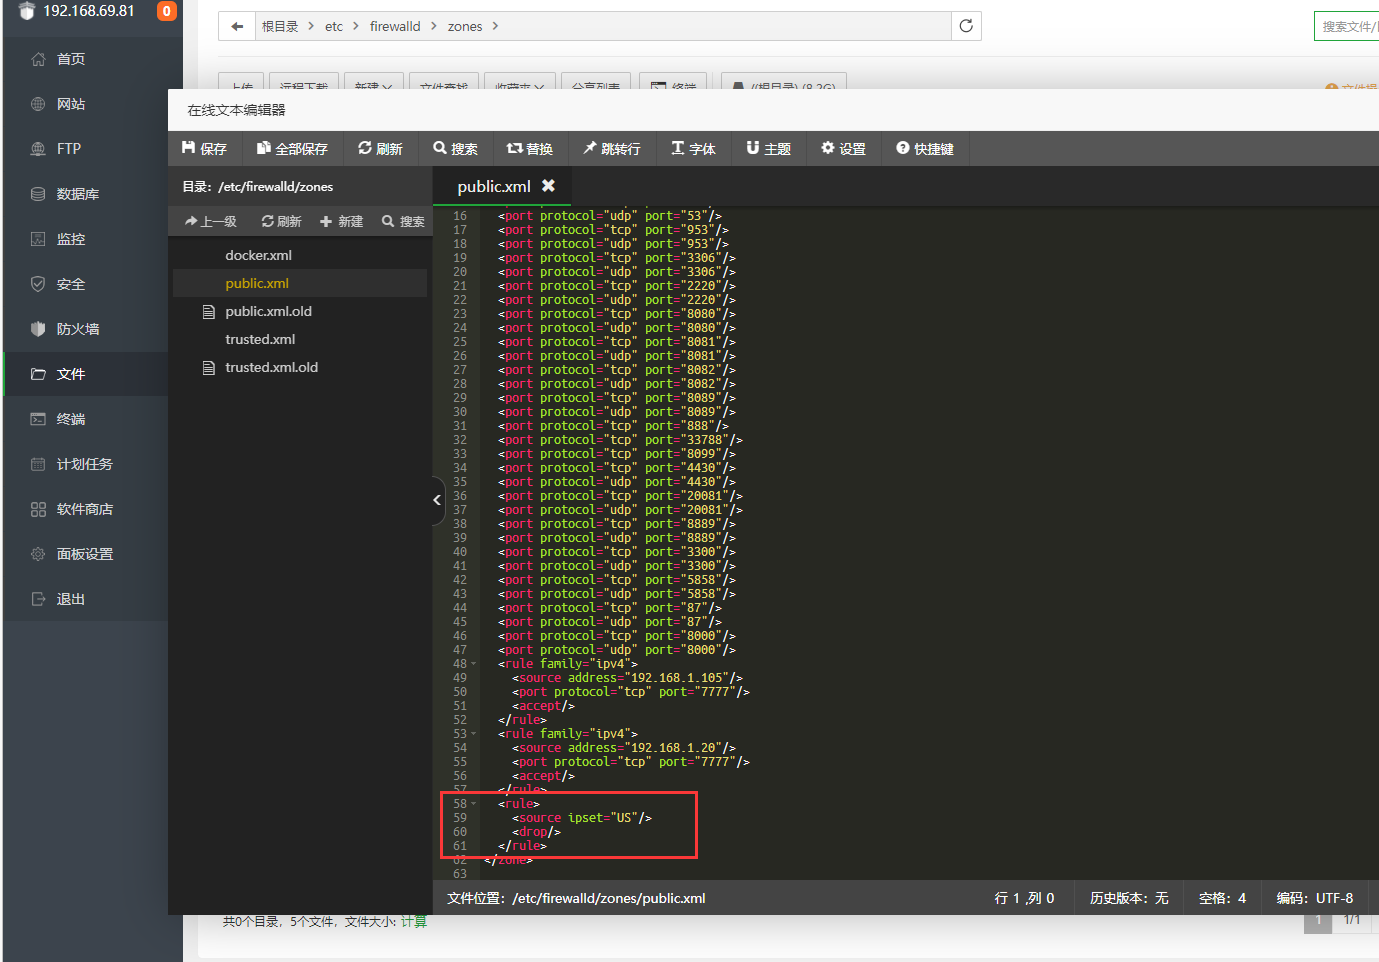Open Font settings in editor toolbar
The height and width of the screenshot is (962, 1379).
(693, 149)
